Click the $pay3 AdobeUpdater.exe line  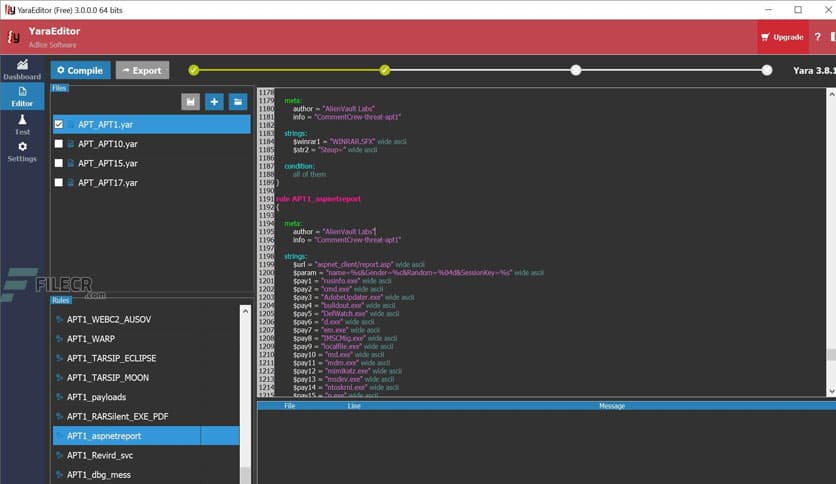point(353,297)
